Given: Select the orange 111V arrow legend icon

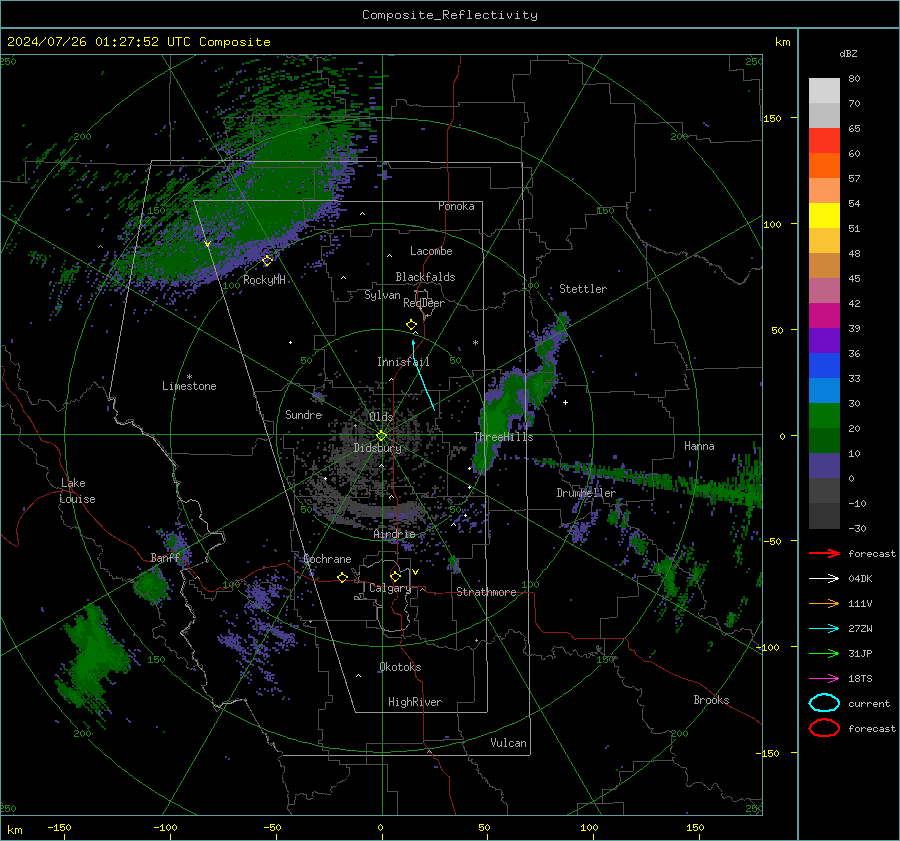Looking at the screenshot, I should tap(824, 603).
